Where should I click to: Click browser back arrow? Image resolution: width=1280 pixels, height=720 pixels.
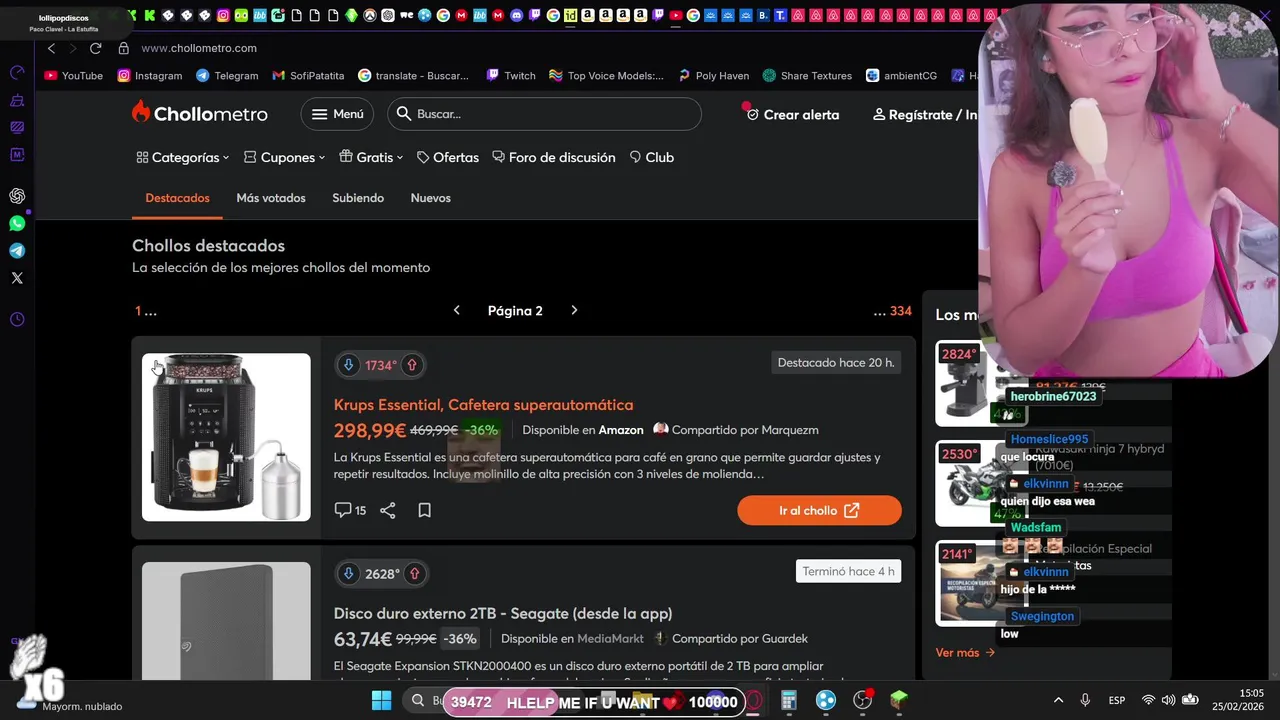click(x=51, y=48)
